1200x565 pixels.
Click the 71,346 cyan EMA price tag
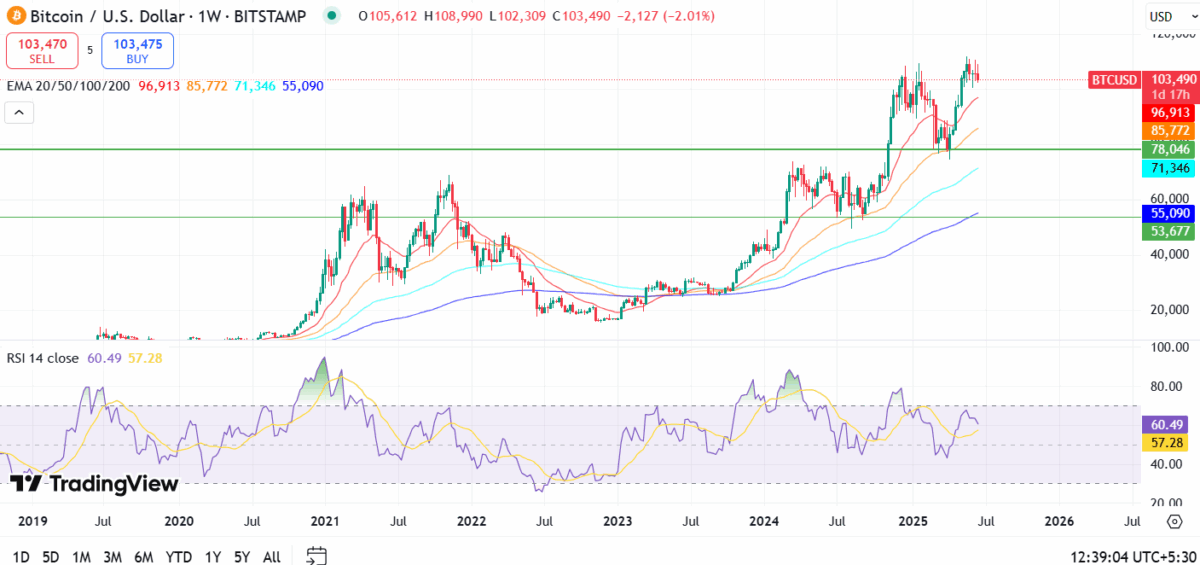click(x=1169, y=168)
